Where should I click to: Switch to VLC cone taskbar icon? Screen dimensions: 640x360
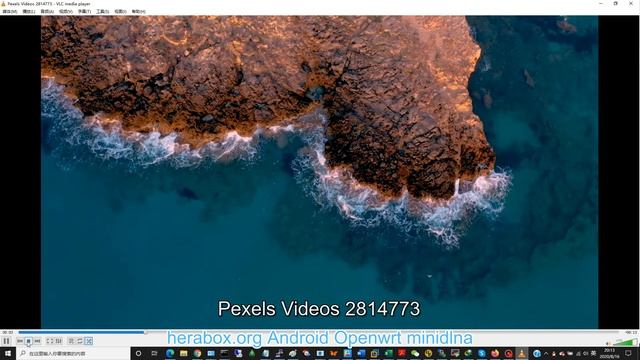click(522, 353)
